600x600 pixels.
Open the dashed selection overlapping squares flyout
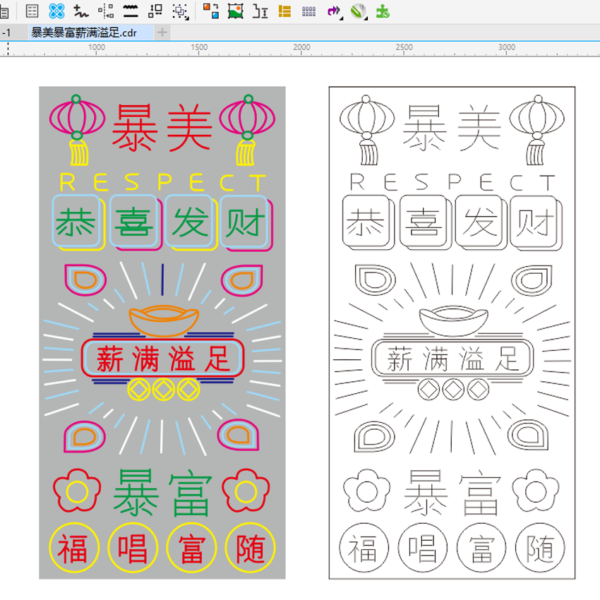pyautogui.click(x=181, y=12)
